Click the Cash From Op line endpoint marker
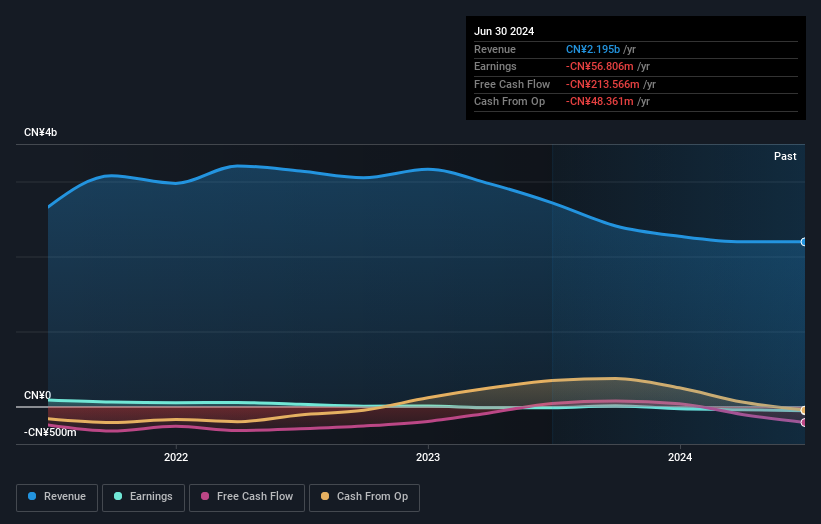This screenshot has width=821, height=524. click(x=804, y=410)
